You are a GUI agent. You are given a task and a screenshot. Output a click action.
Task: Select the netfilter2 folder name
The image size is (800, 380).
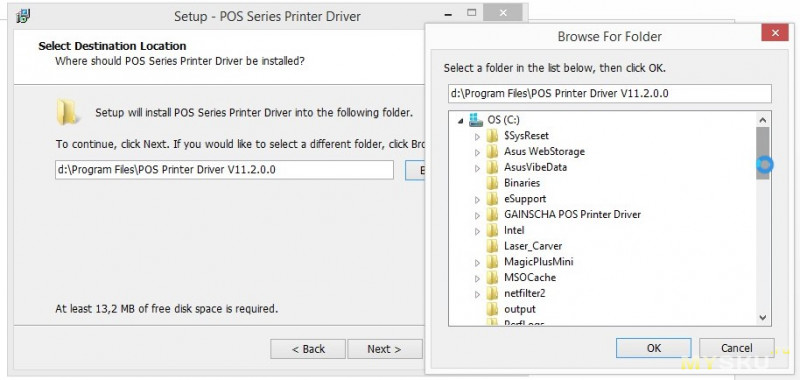click(x=525, y=293)
